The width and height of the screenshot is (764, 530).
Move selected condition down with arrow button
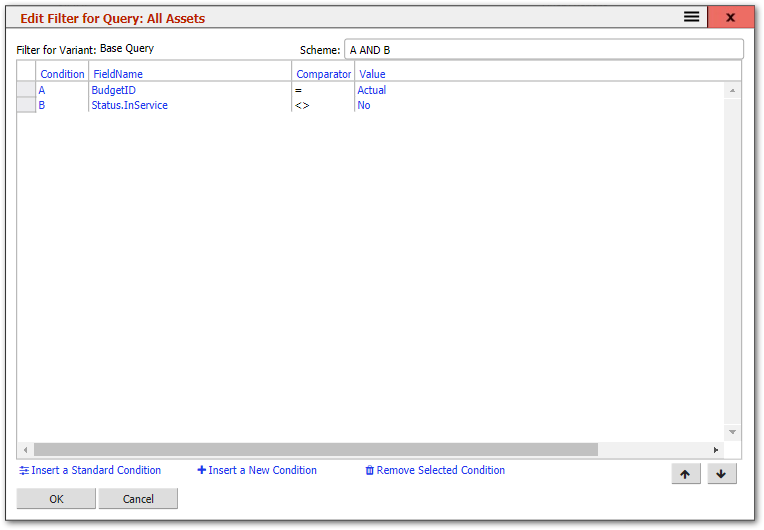tap(722, 473)
